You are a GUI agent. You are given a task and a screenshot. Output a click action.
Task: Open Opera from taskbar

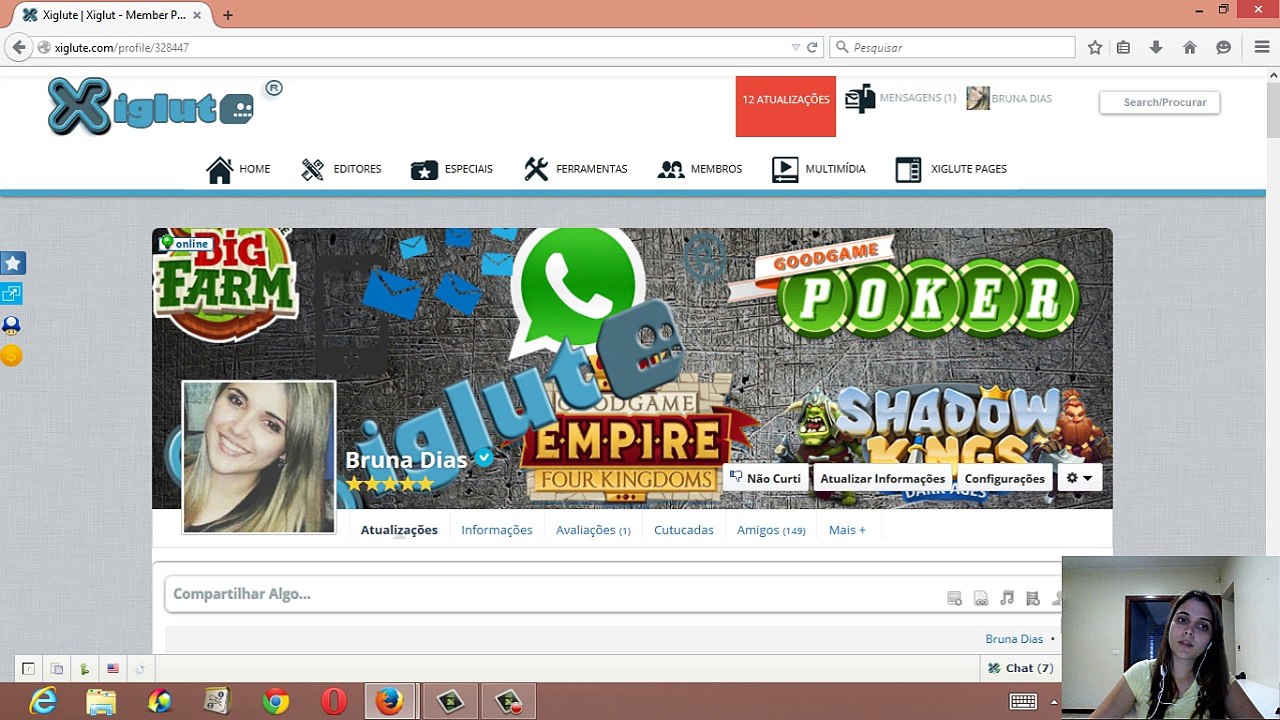pos(334,702)
